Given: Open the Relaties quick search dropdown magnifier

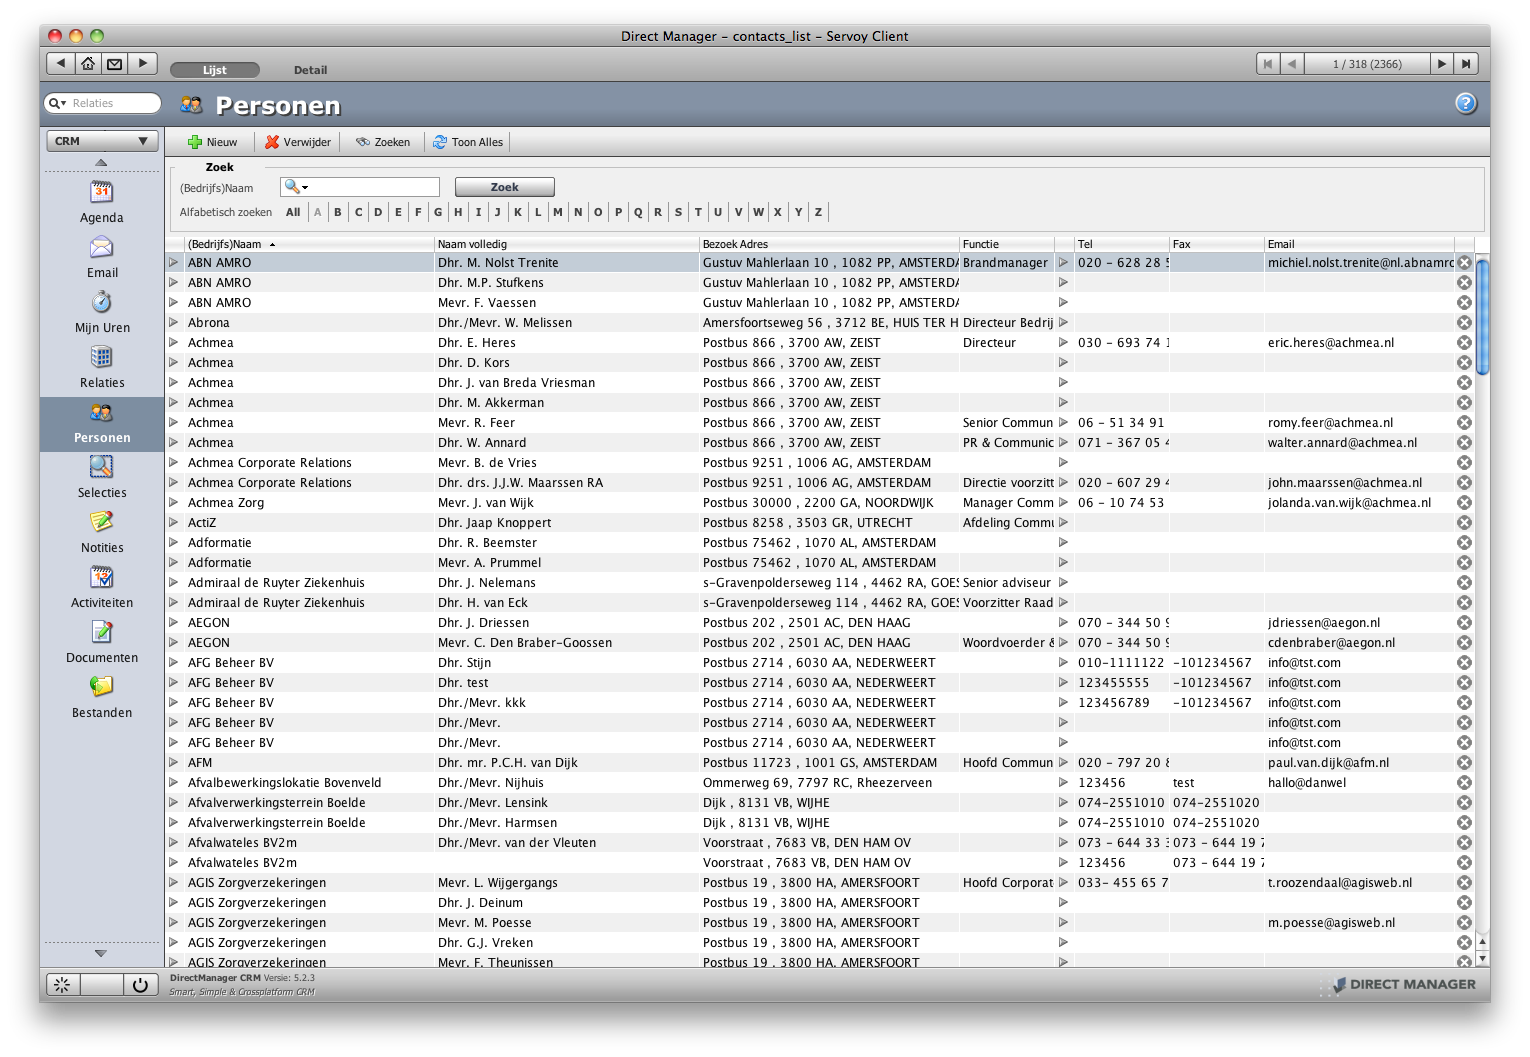Looking at the screenshot, I should [x=57, y=103].
